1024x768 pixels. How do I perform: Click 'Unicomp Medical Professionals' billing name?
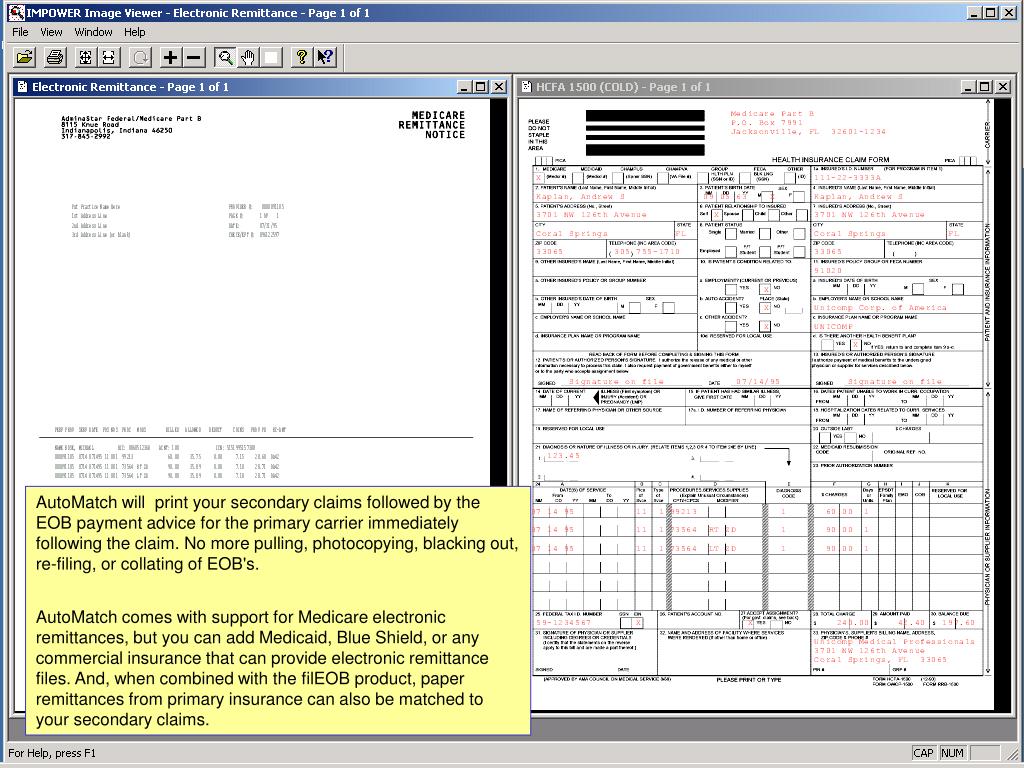coord(893,641)
